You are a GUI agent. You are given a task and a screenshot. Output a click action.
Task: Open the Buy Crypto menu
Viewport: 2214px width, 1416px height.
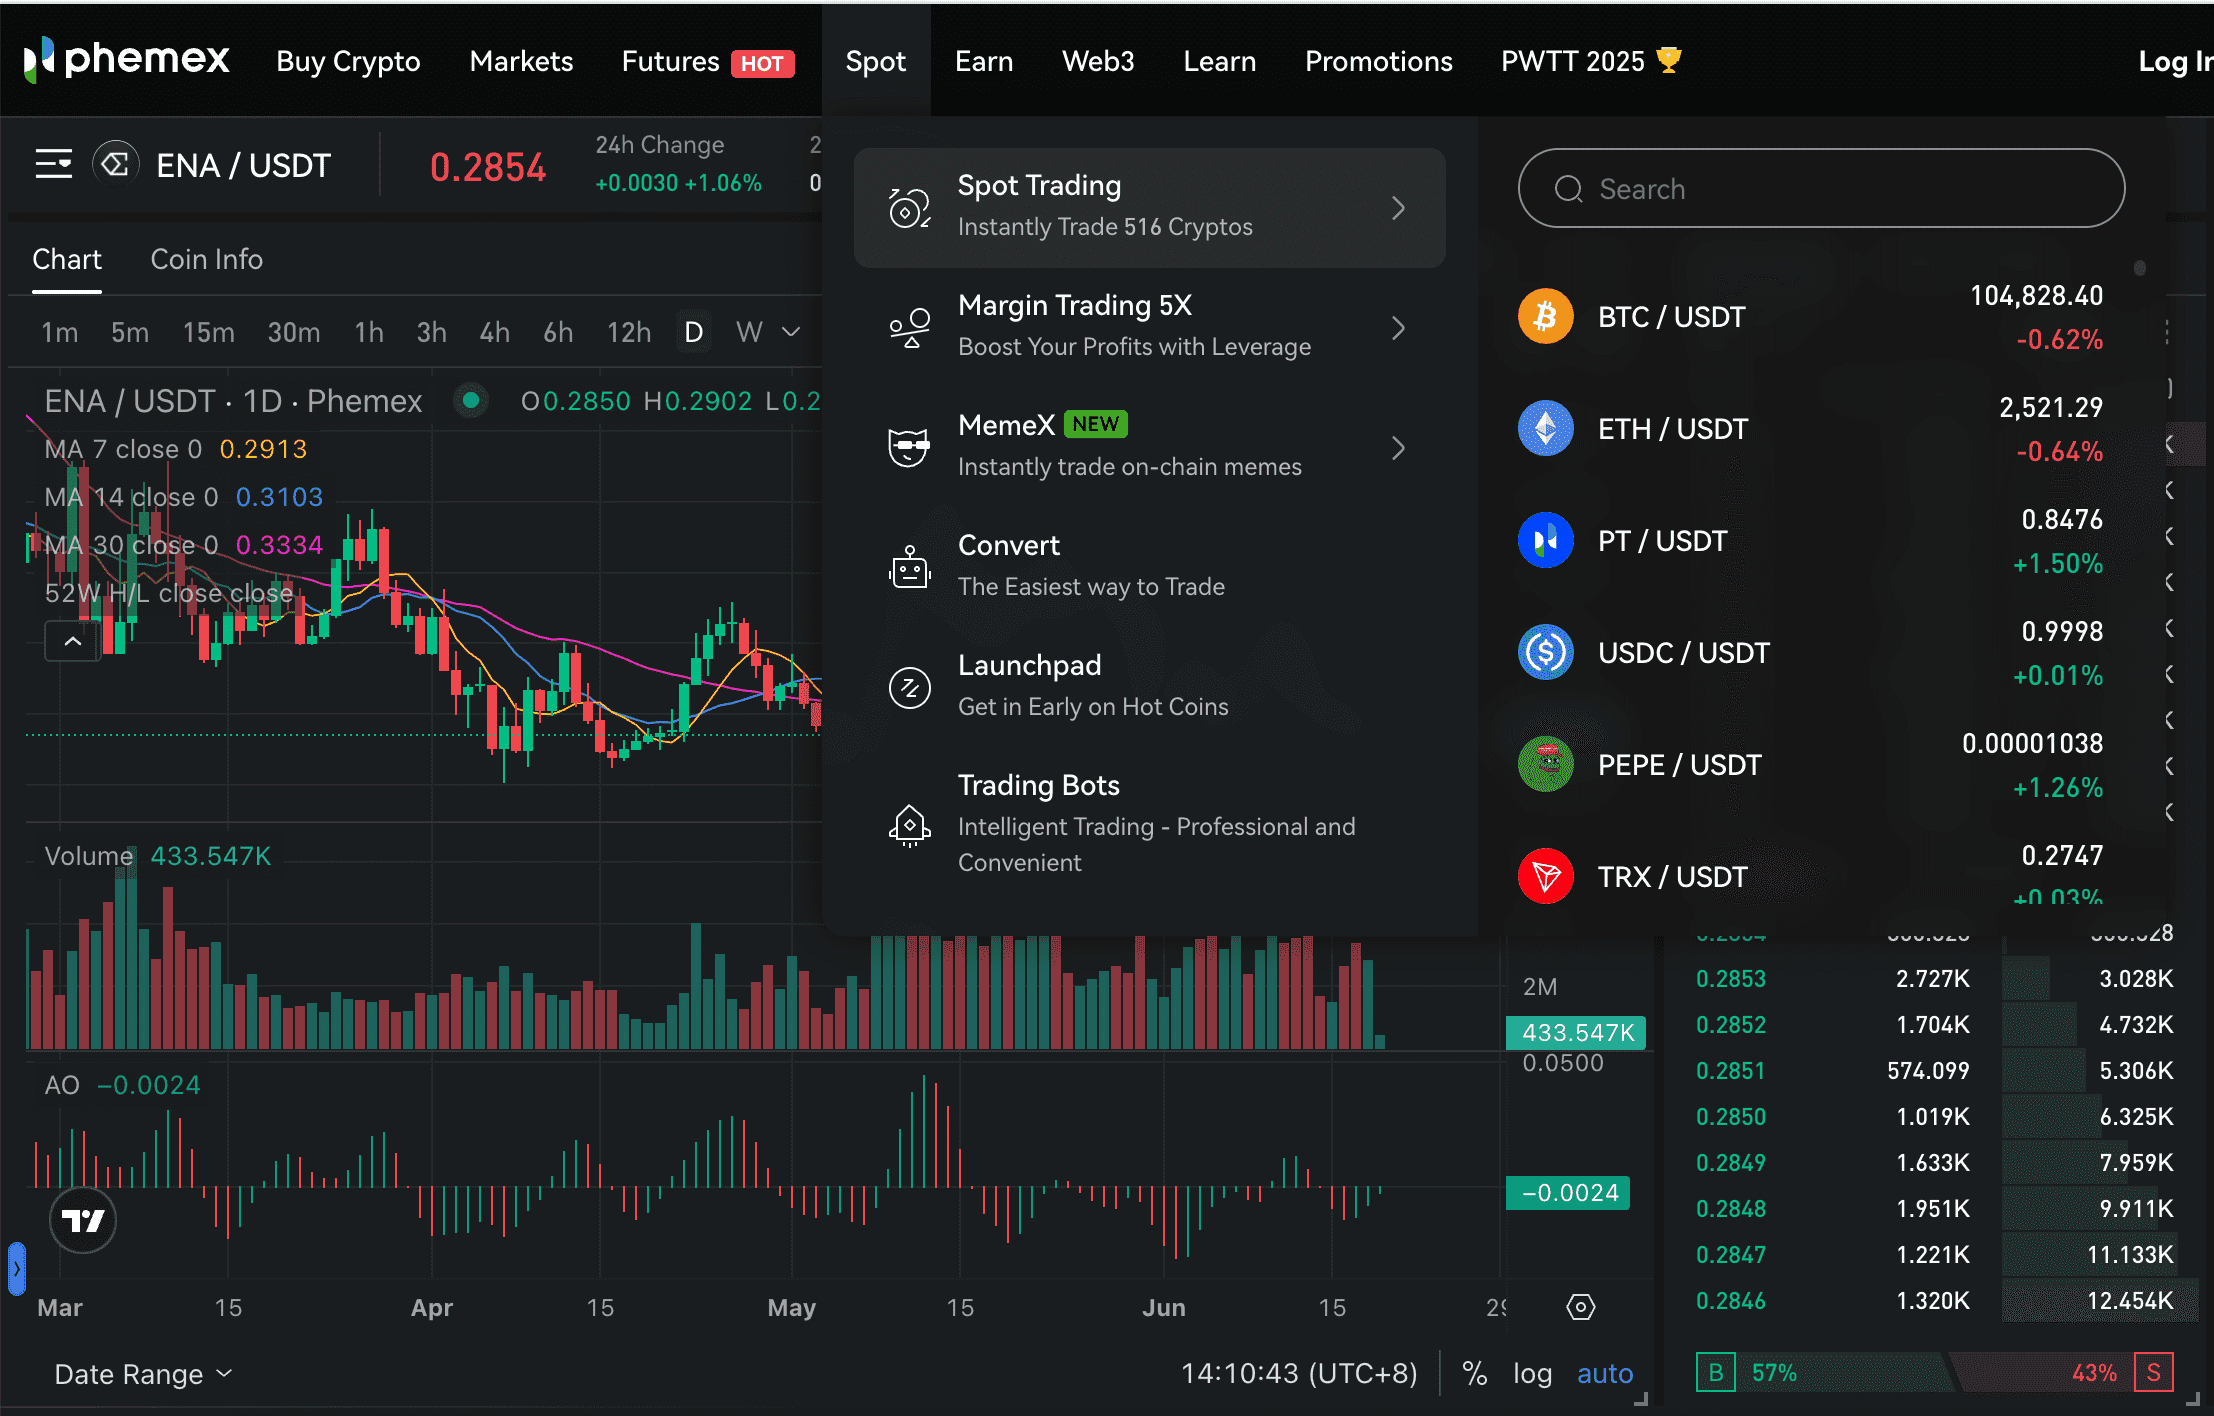(348, 61)
